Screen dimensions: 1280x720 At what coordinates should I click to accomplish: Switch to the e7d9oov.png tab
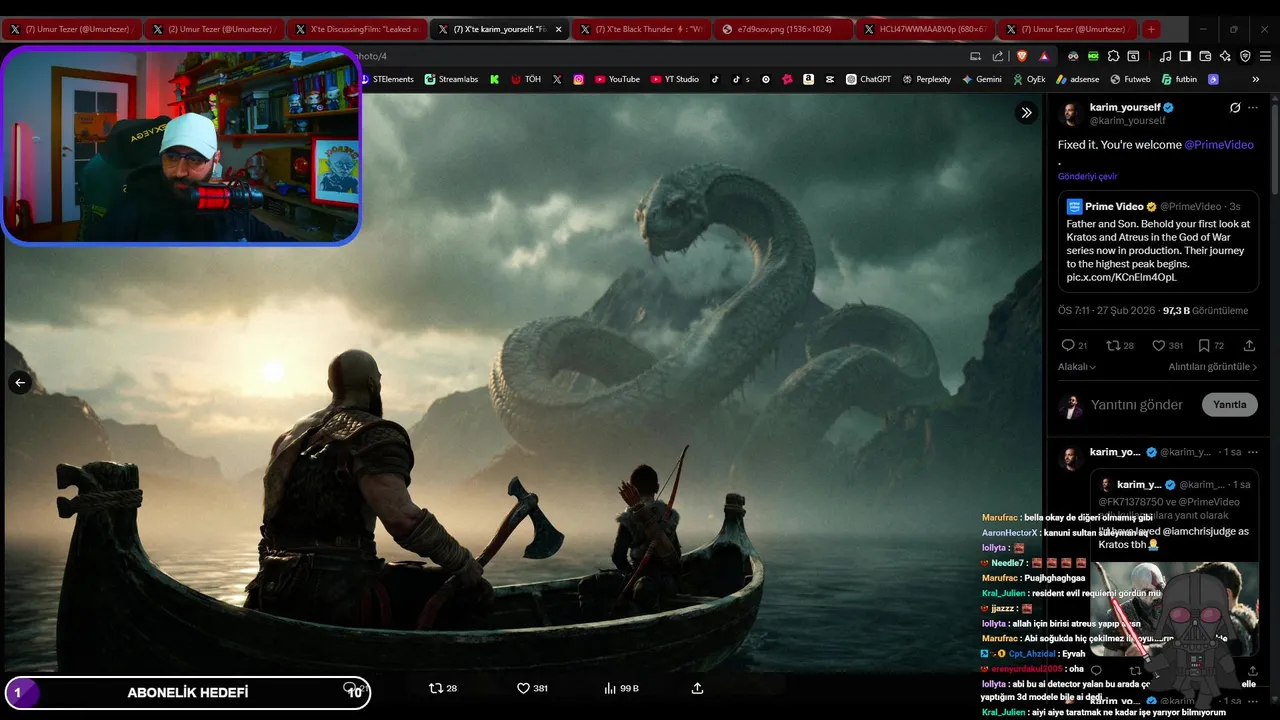coord(783,29)
